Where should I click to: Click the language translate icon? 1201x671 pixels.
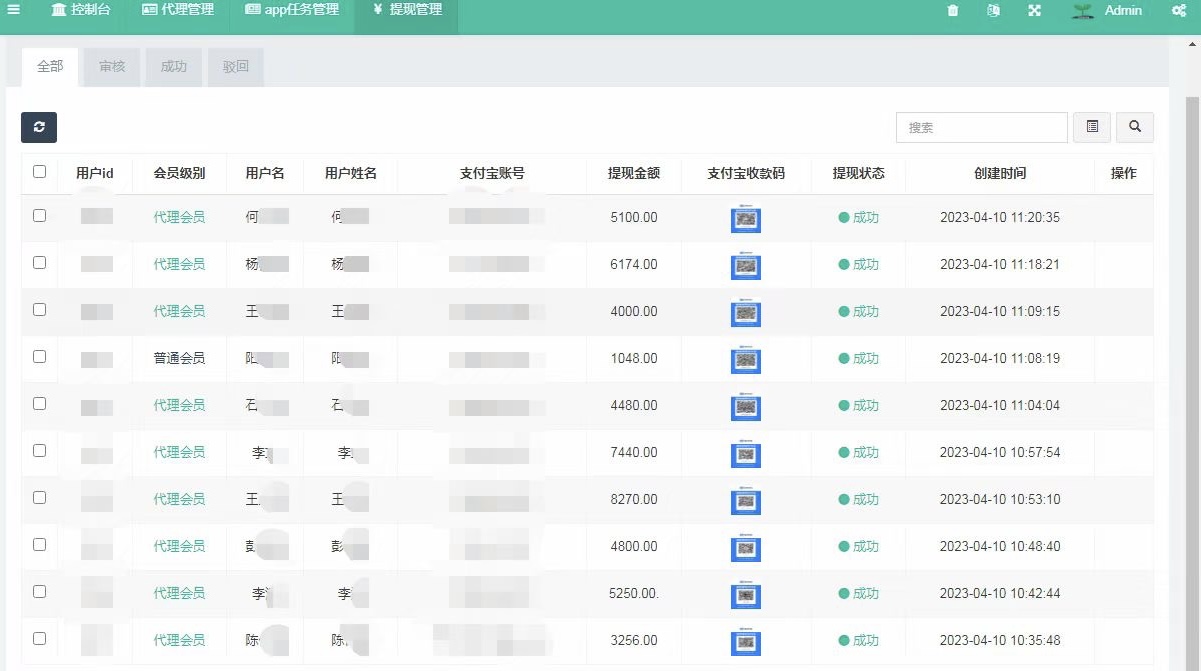click(993, 11)
